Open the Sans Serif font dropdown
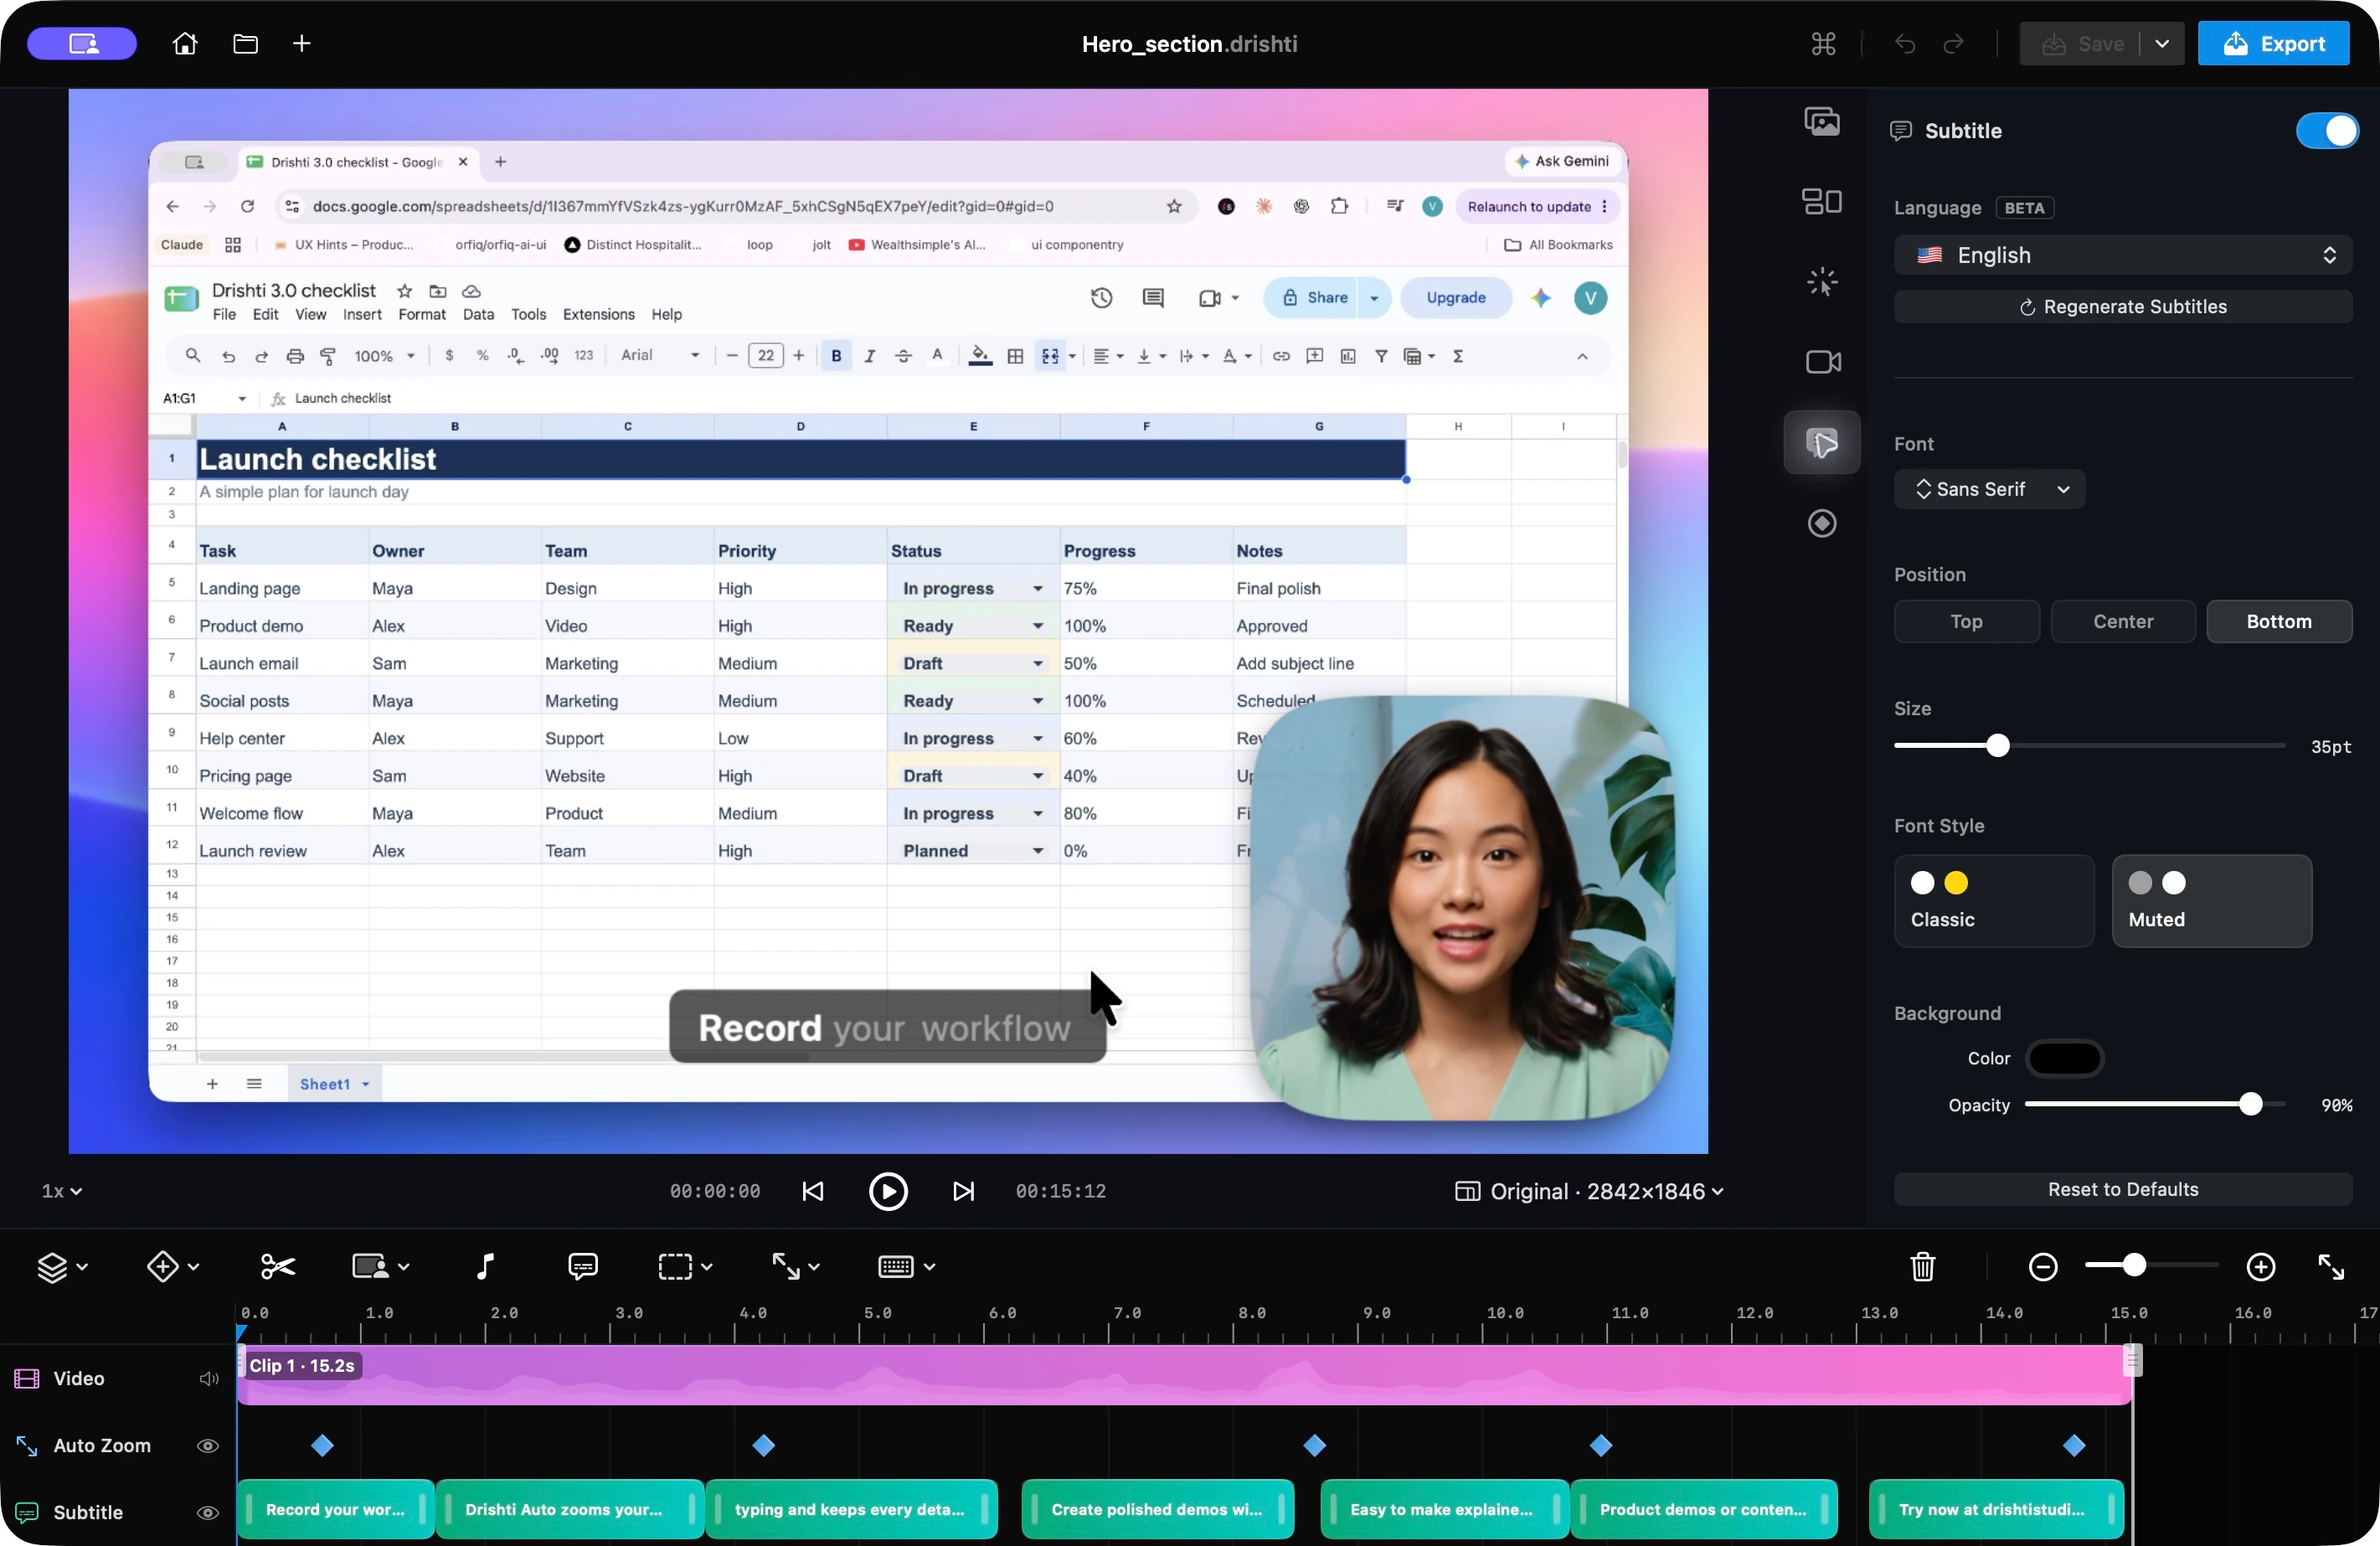Screen dimensions: 2380x1546 [1989, 489]
